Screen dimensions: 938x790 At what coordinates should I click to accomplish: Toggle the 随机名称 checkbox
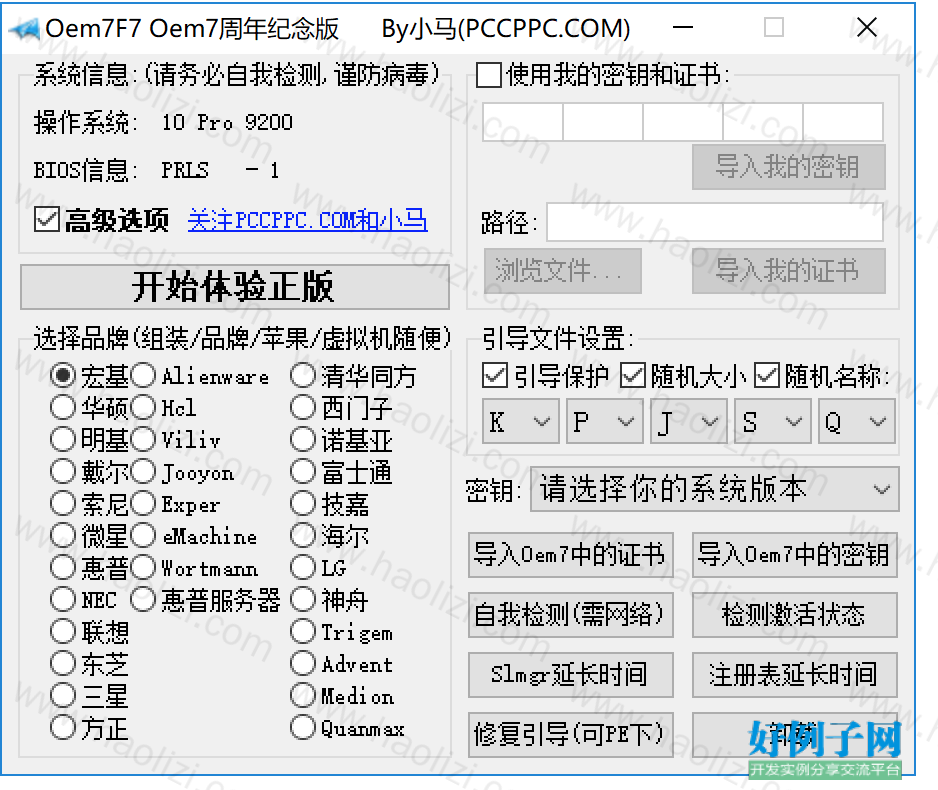pyautogui.click(x=766, y=376)
